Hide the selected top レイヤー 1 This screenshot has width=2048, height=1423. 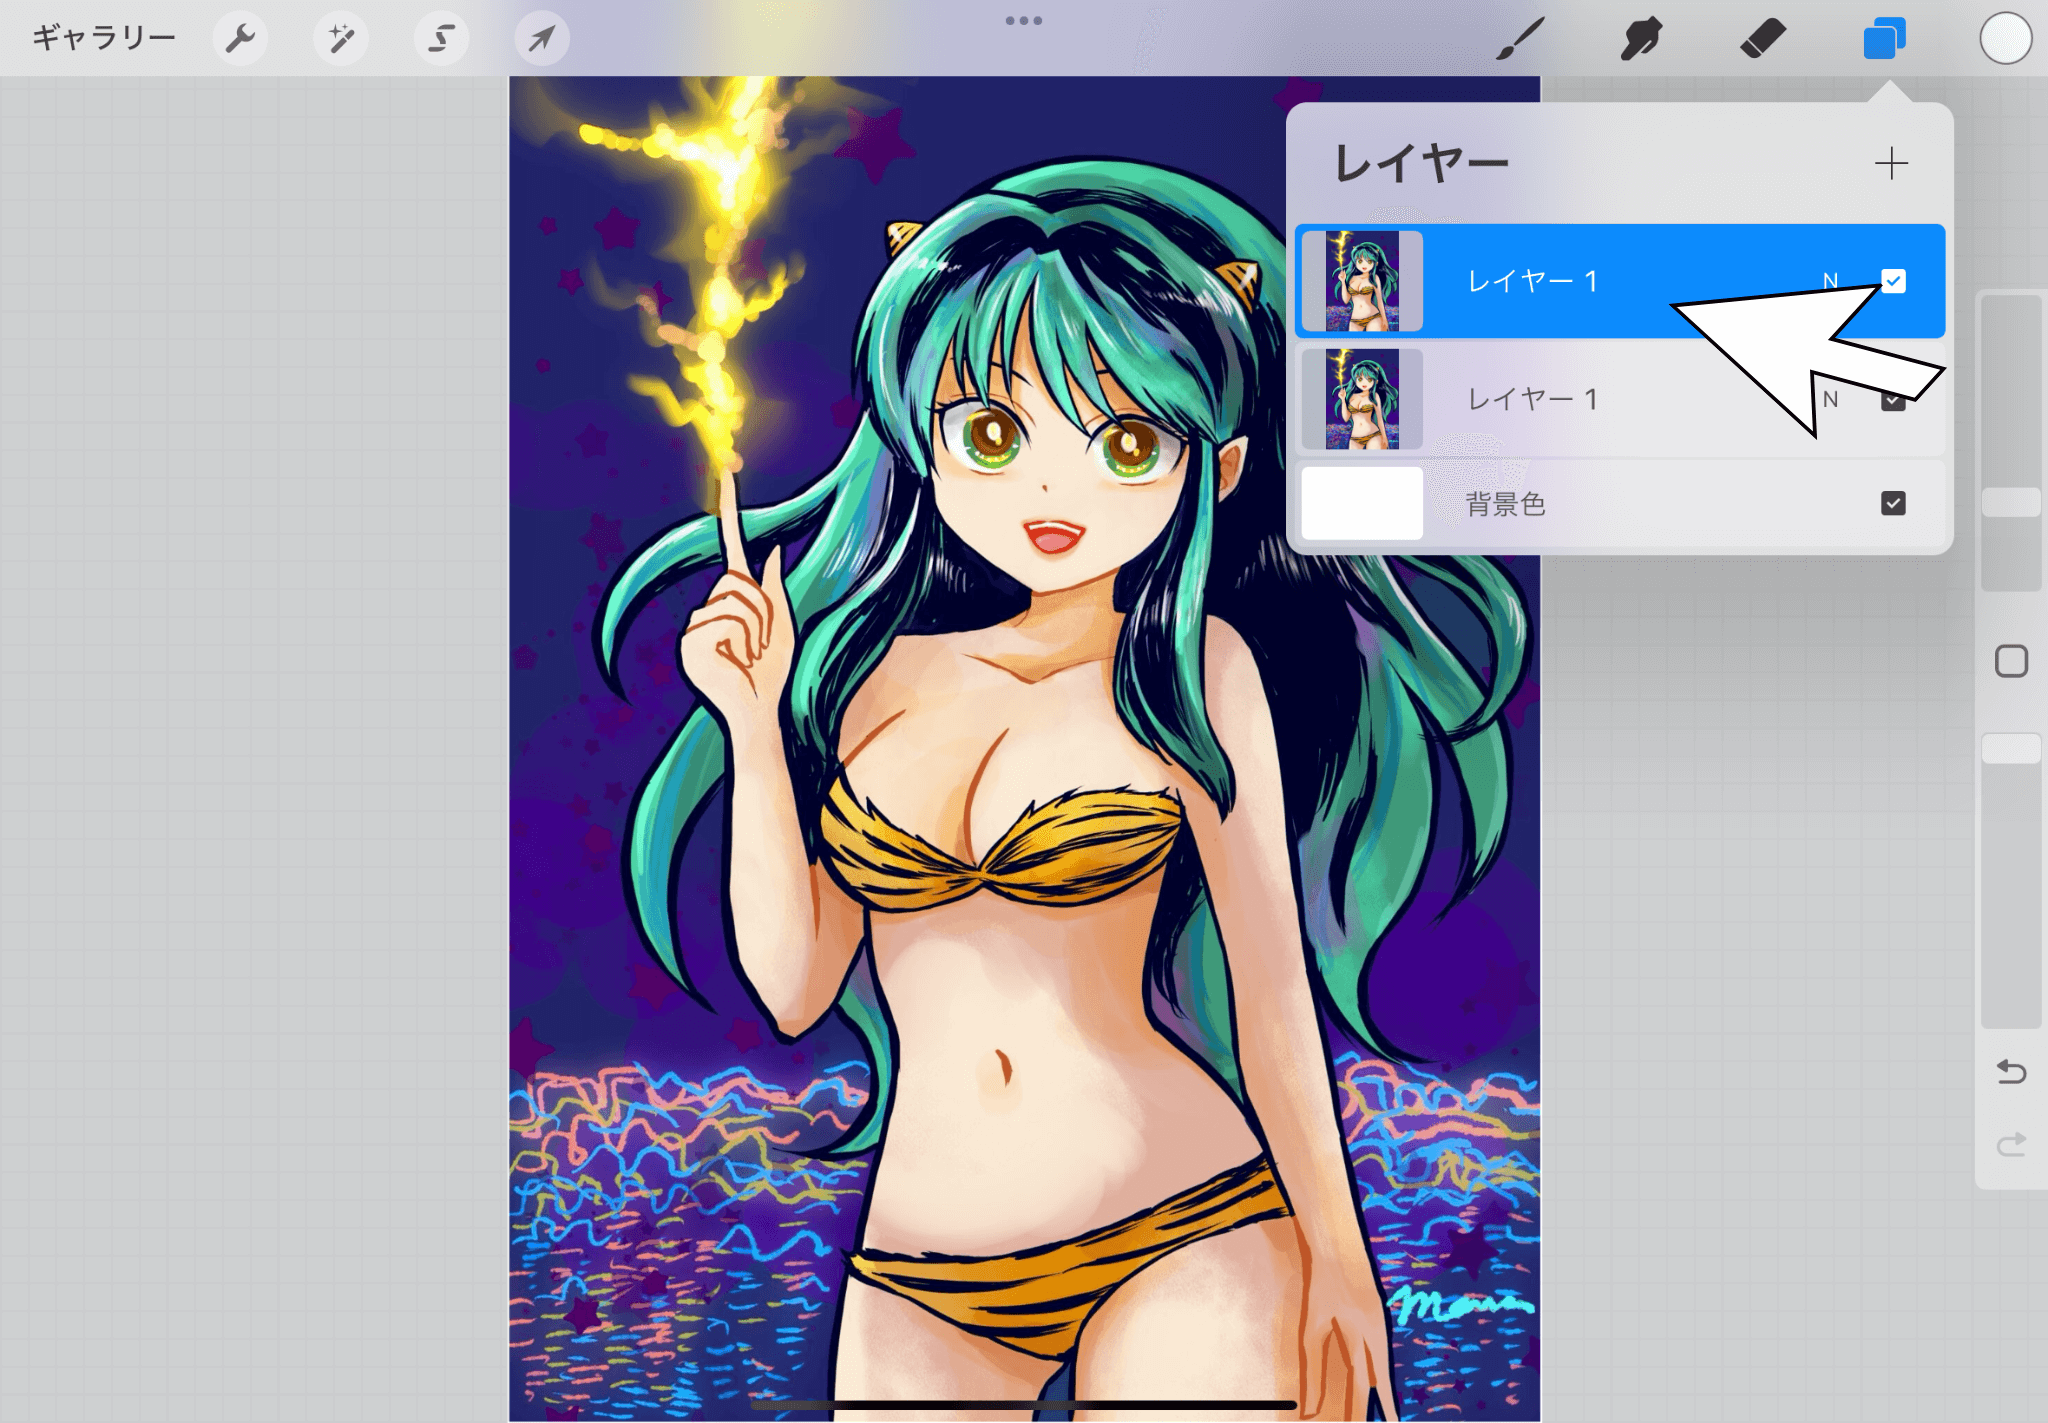pyautogui.click(x=1893, y=281)
